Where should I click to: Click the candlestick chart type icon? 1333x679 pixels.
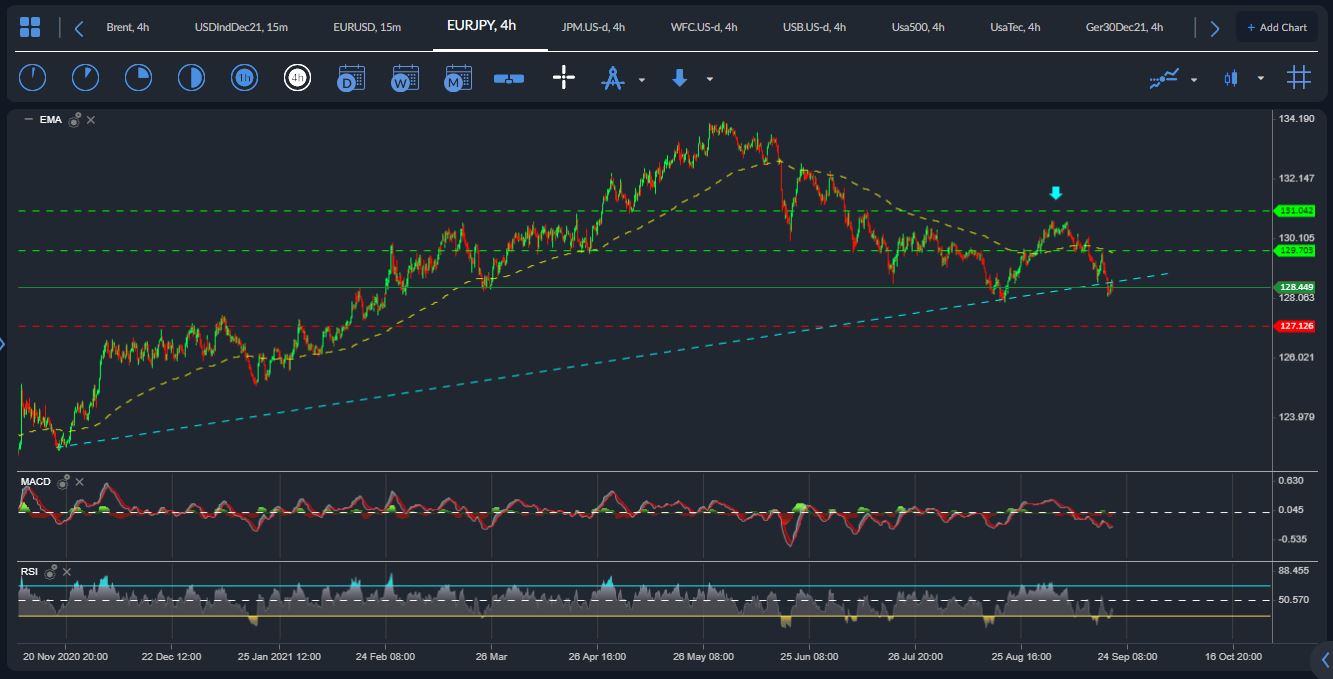point(1231,78)
